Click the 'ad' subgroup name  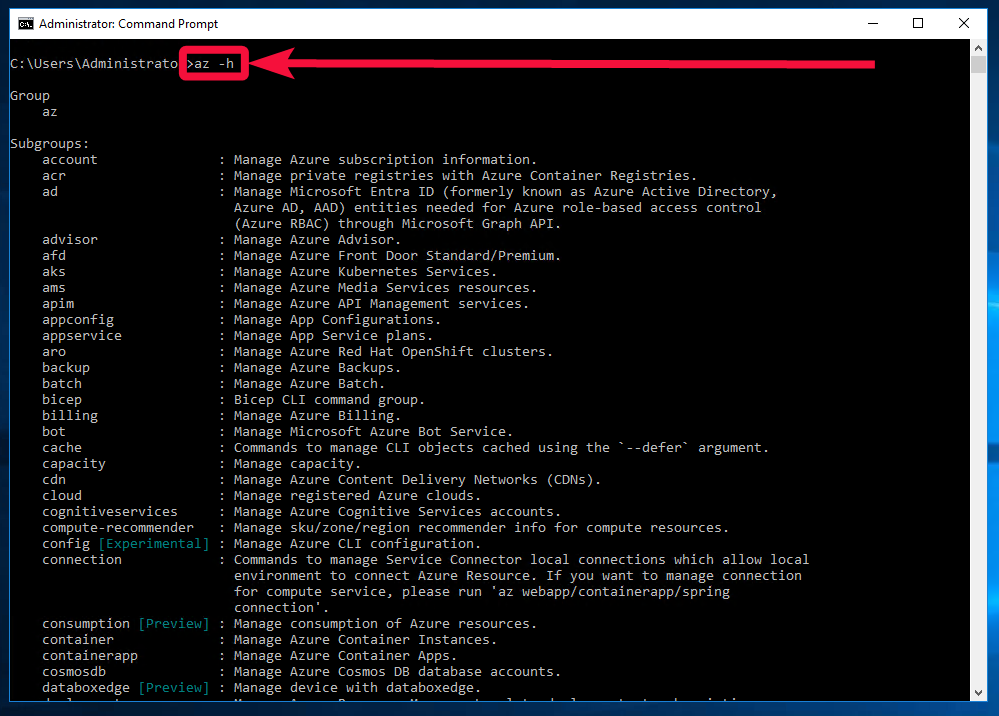pos(50,191)
